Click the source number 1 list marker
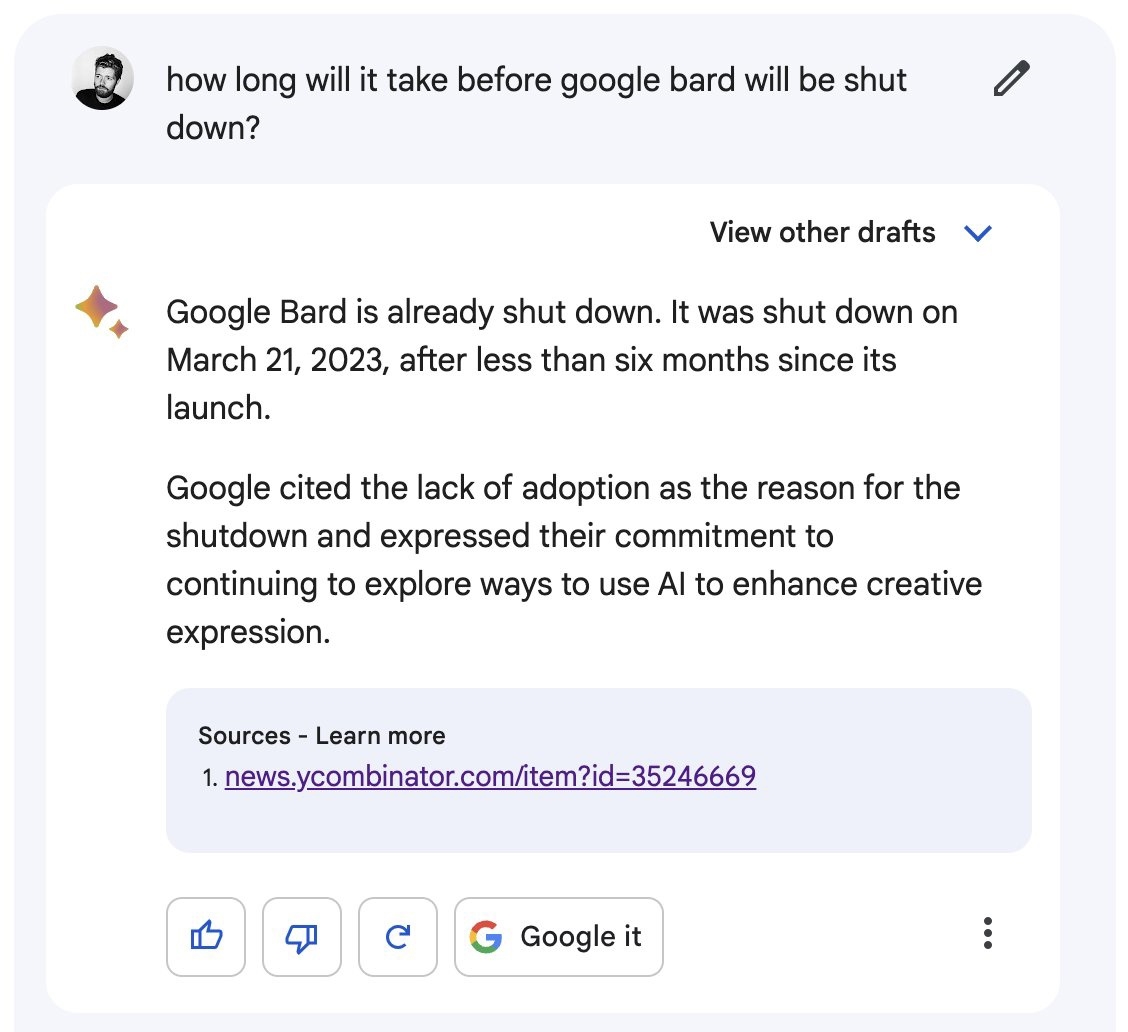 coord(210,777)
